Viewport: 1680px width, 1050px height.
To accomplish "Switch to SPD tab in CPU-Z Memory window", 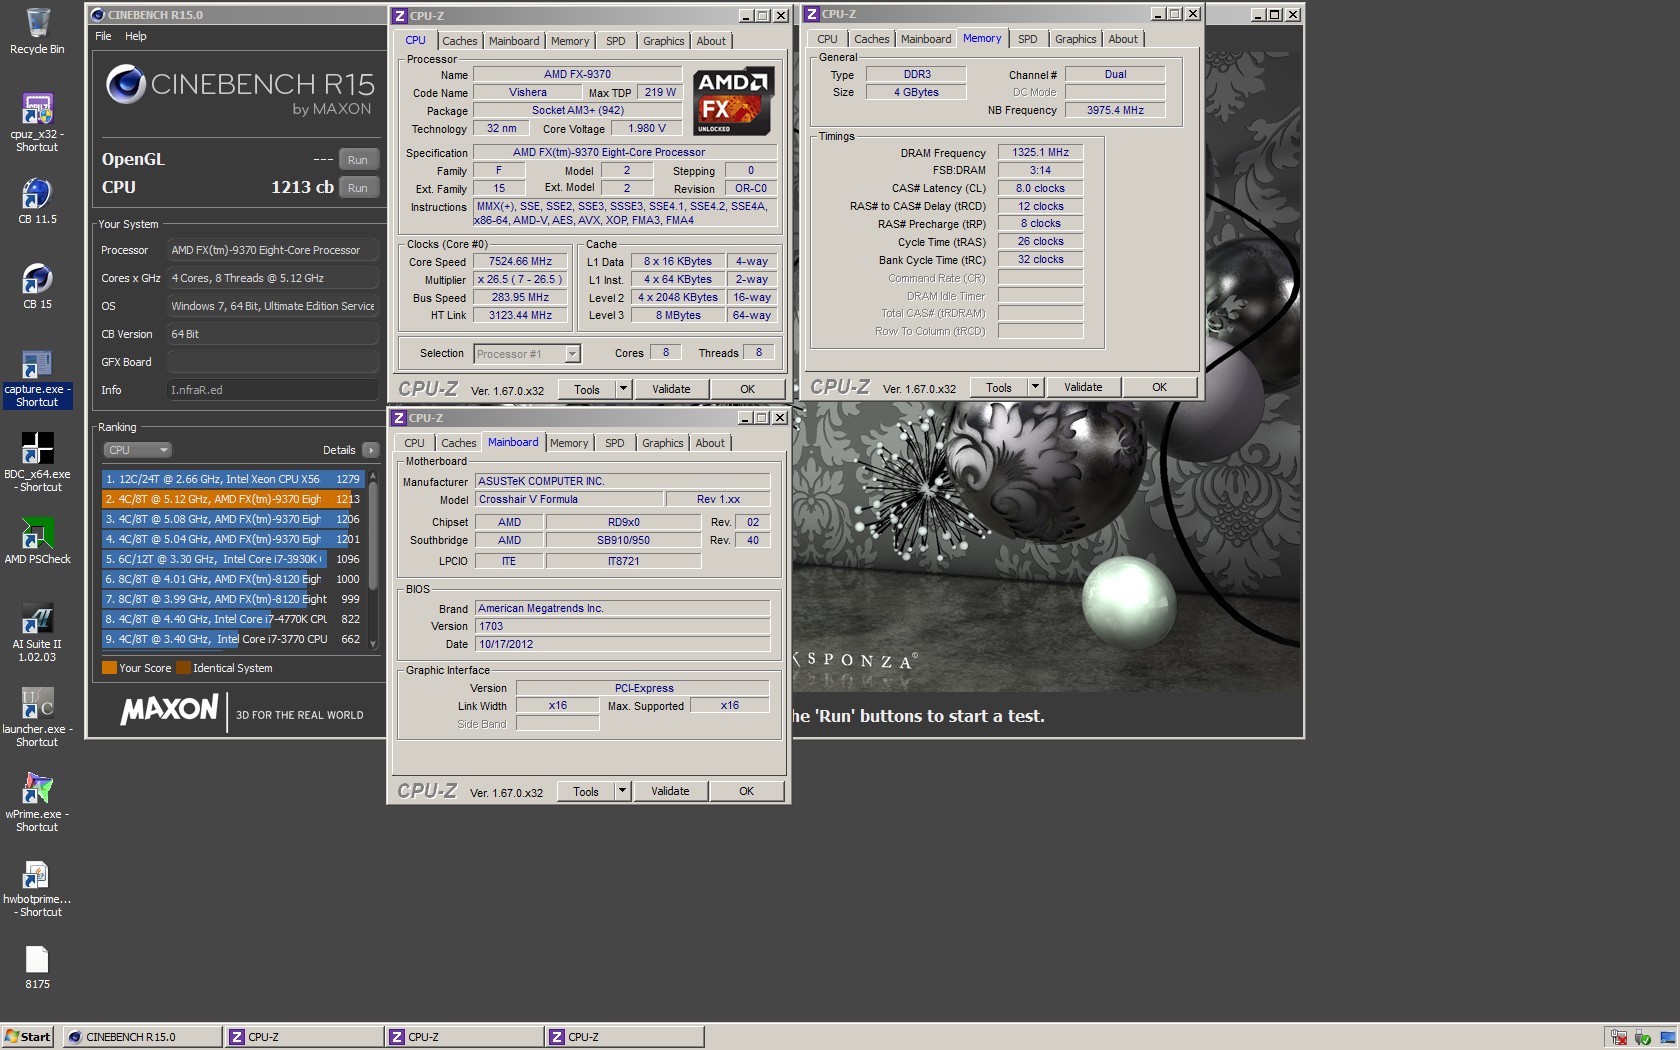I will point(1027,39).
